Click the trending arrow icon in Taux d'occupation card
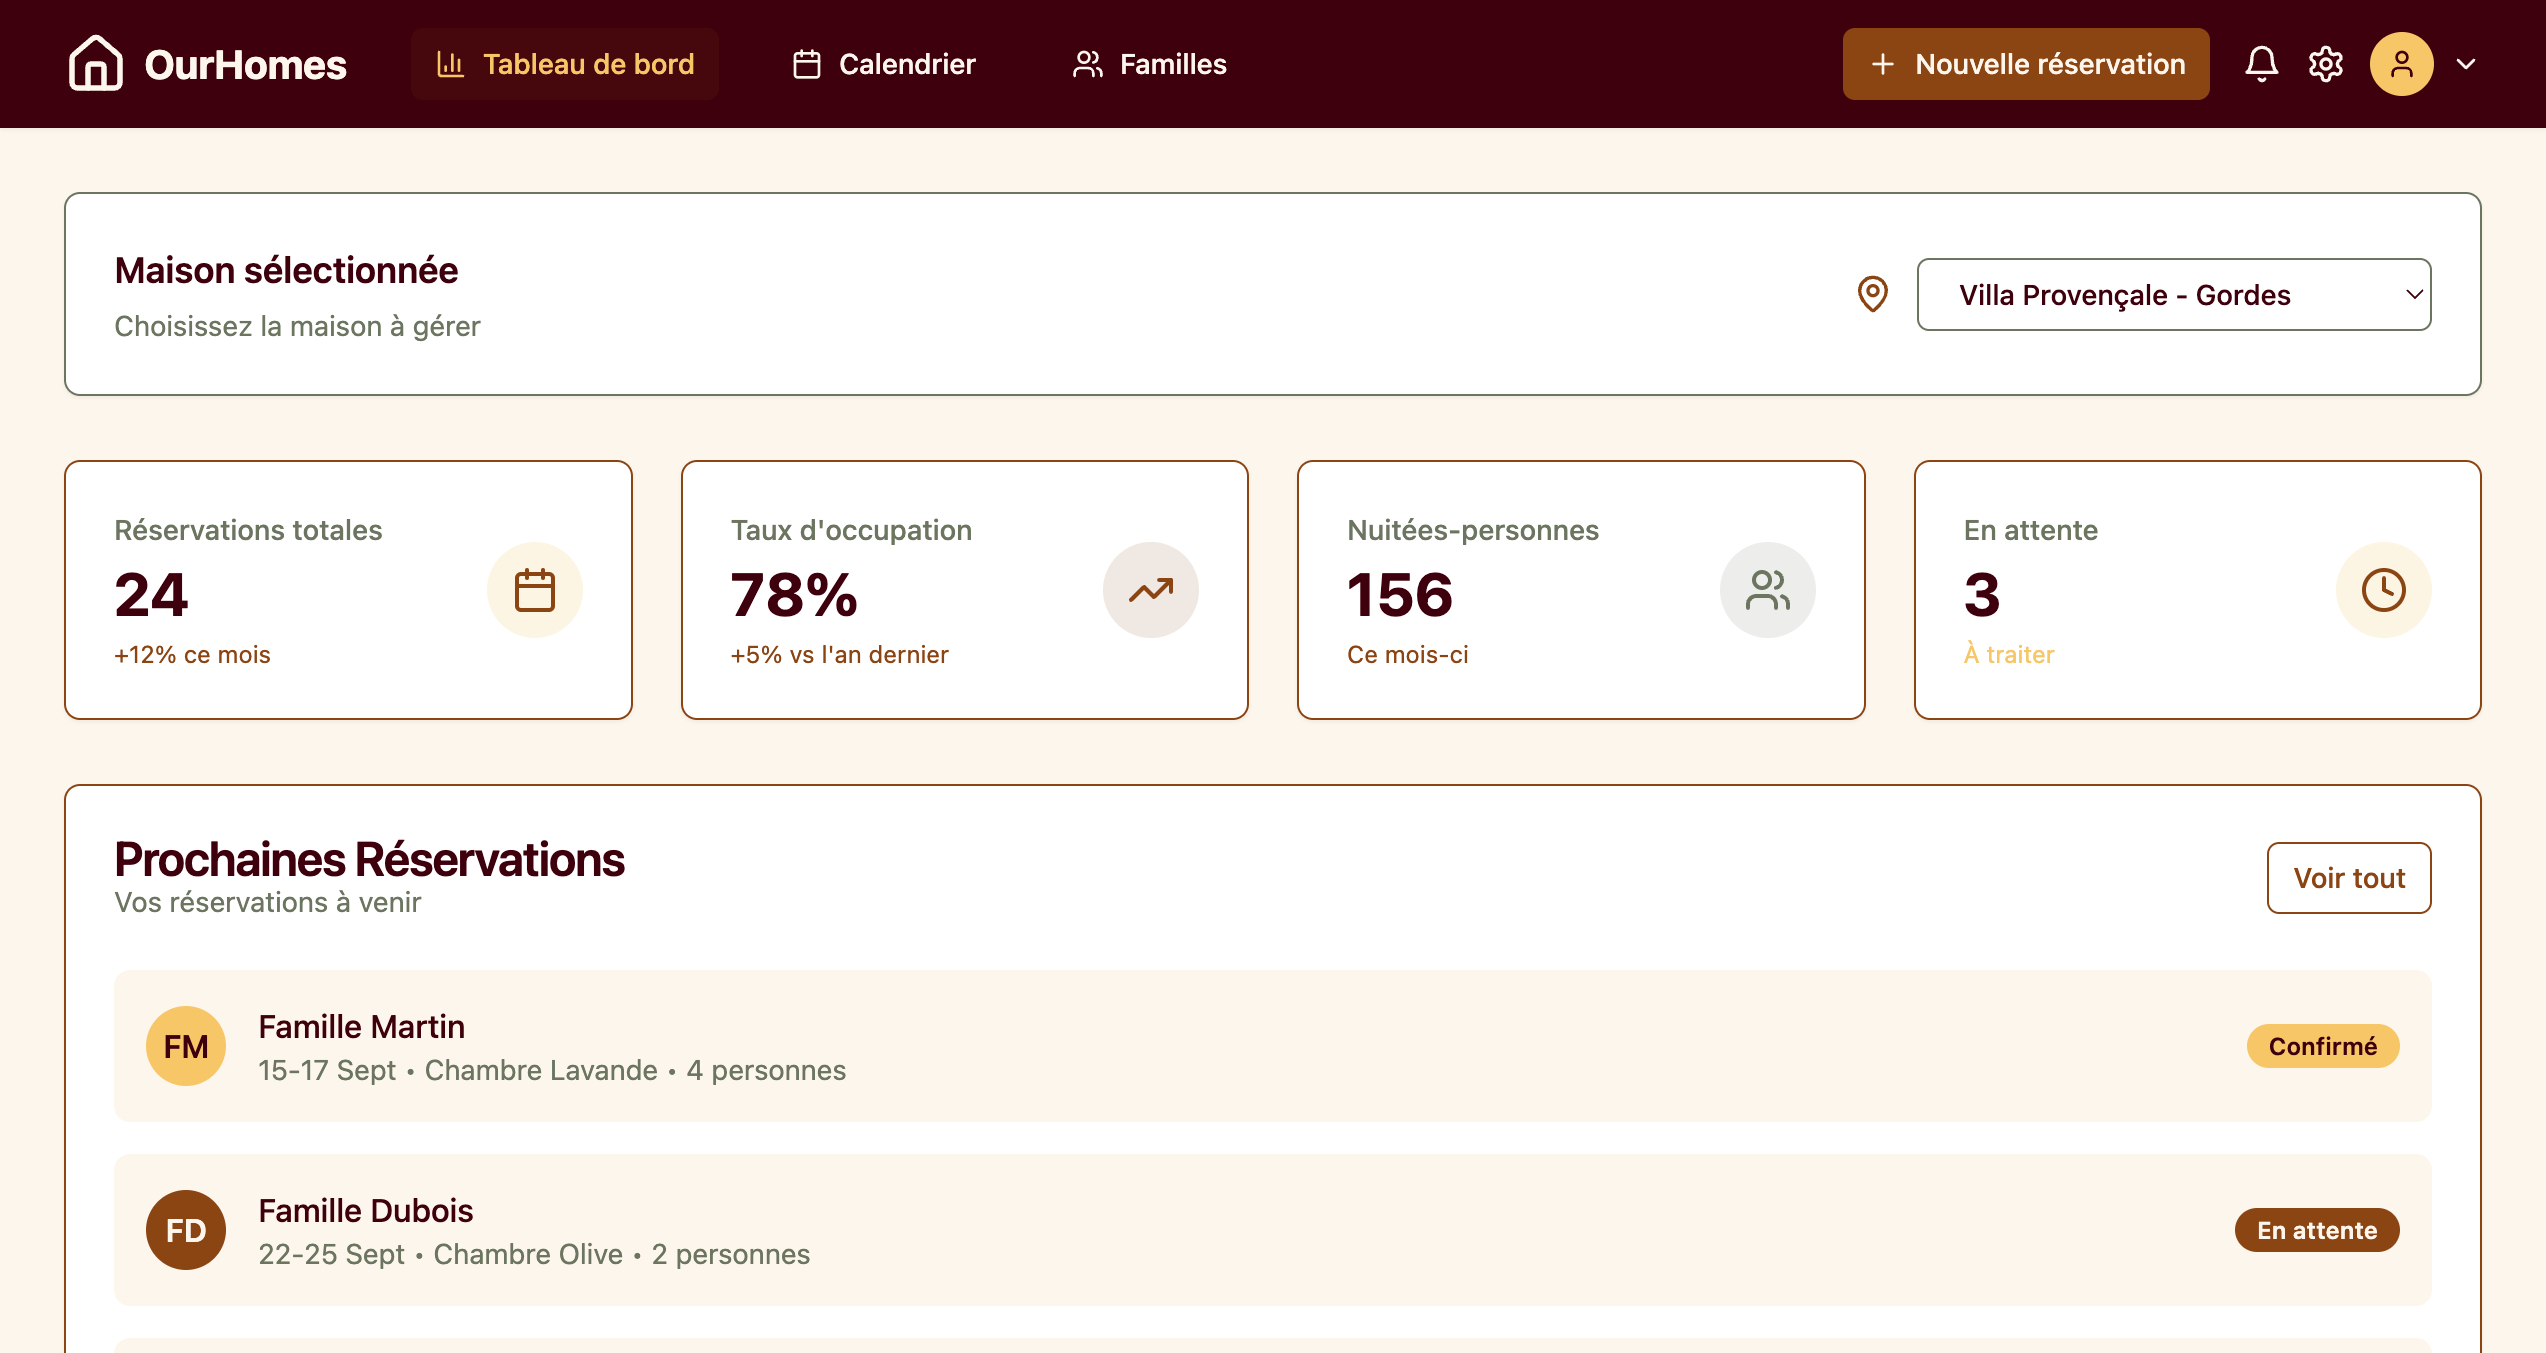Viewport: 2546px width, 1353px height. tap(1150, 590)
